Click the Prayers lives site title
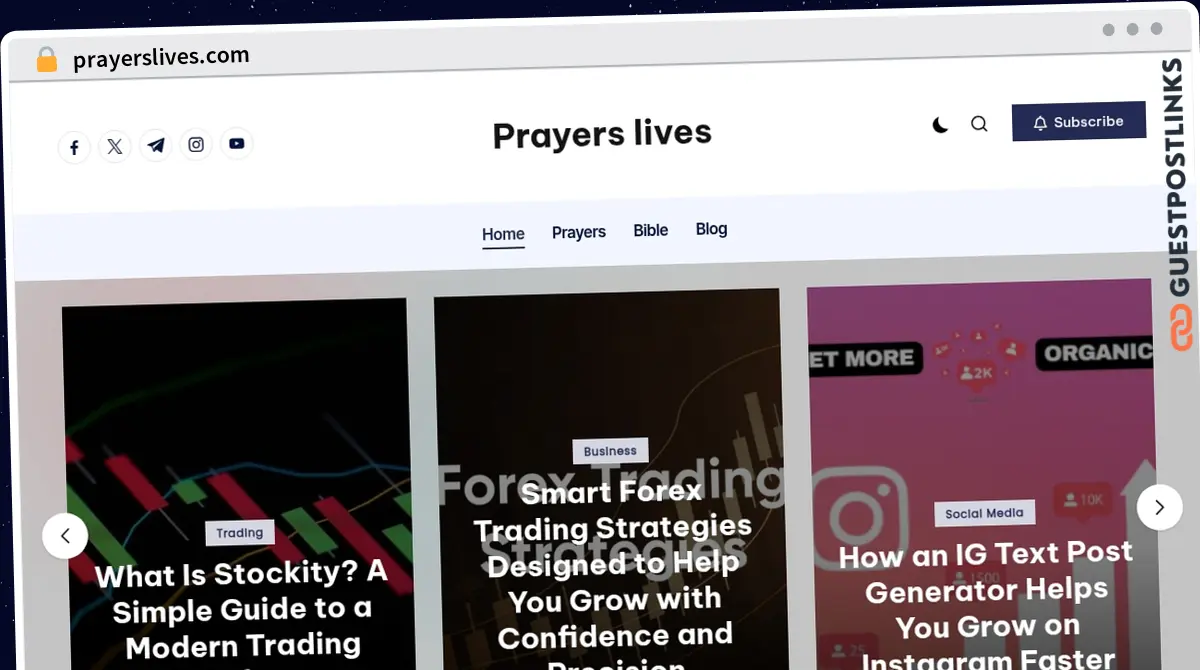The image size is (1200, 670). tap(602, 134)
